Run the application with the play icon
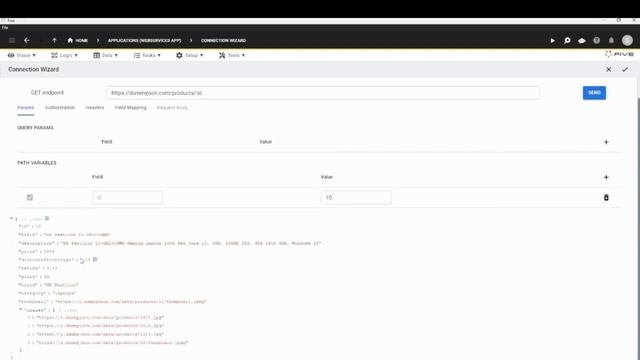640x360 pixels. click(552, 40)
